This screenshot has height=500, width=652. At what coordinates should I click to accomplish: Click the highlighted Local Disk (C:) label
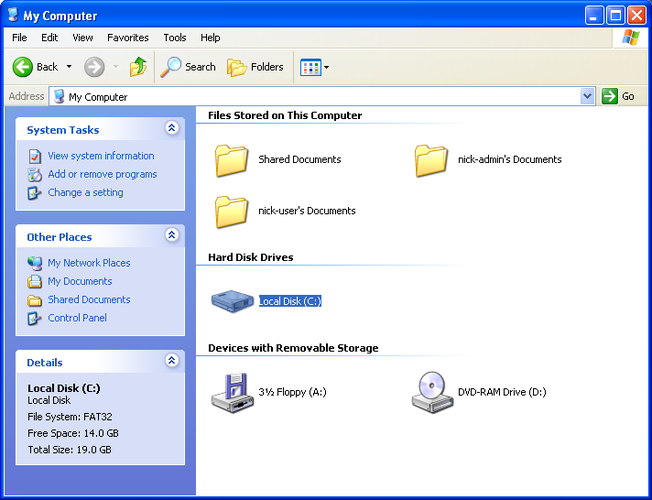(x=290, y=301)
